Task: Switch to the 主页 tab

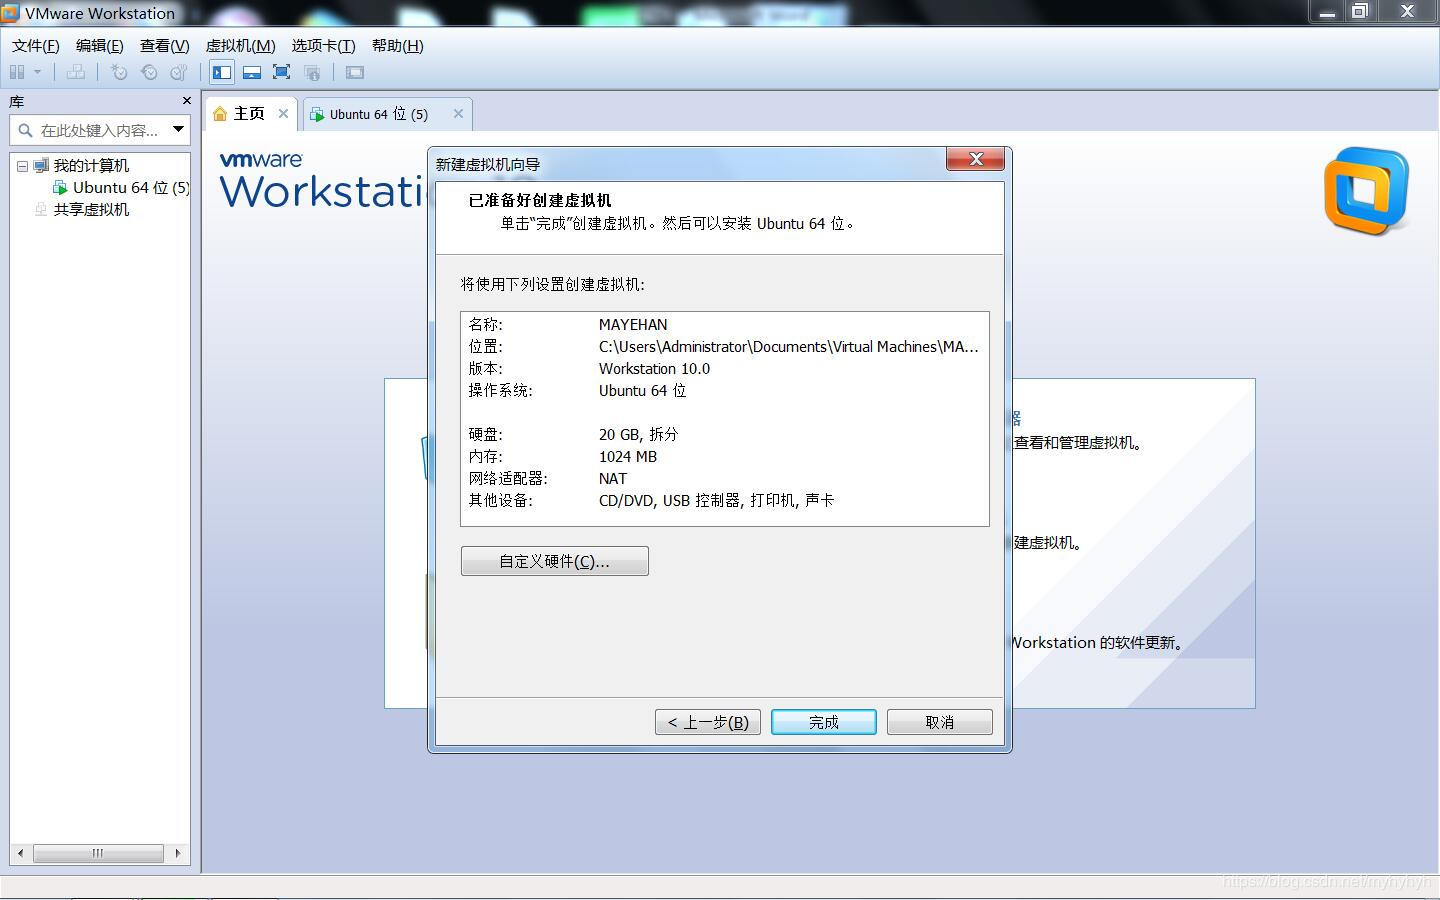Action: click(x=247, y=113)
